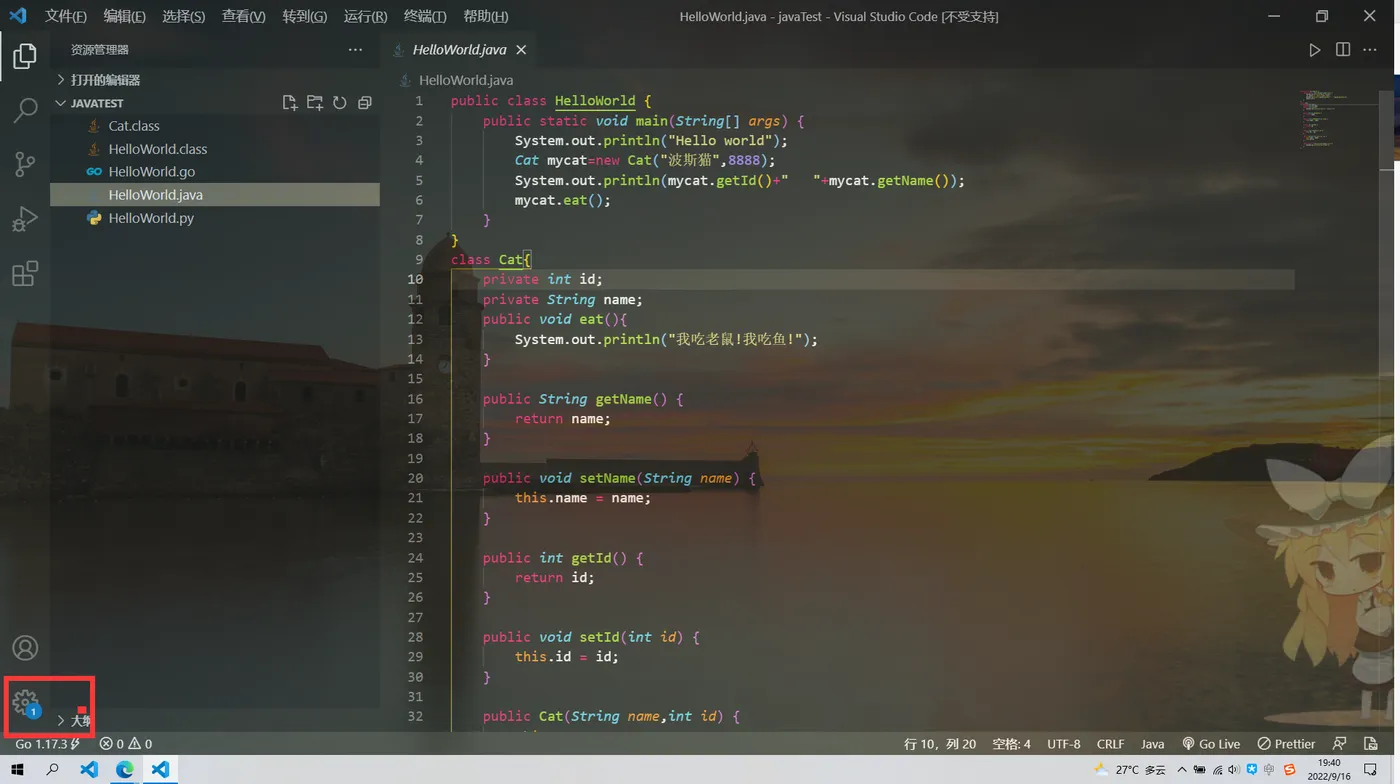
Task: Change line ending CRLF
Action: pyautogui.click(x=1110, y=744)
